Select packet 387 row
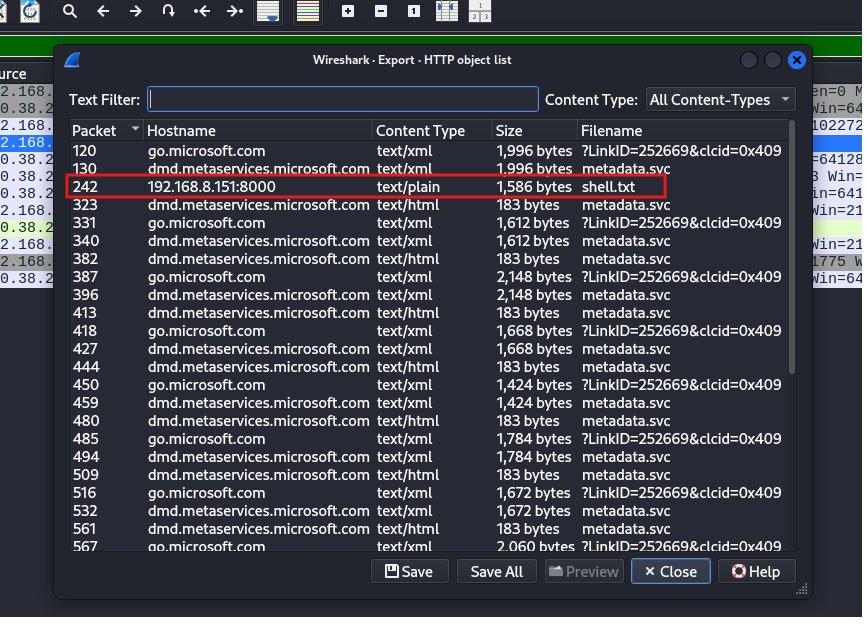Image resolution: width=868 pixels, height=644 pixels. [427, 277]
